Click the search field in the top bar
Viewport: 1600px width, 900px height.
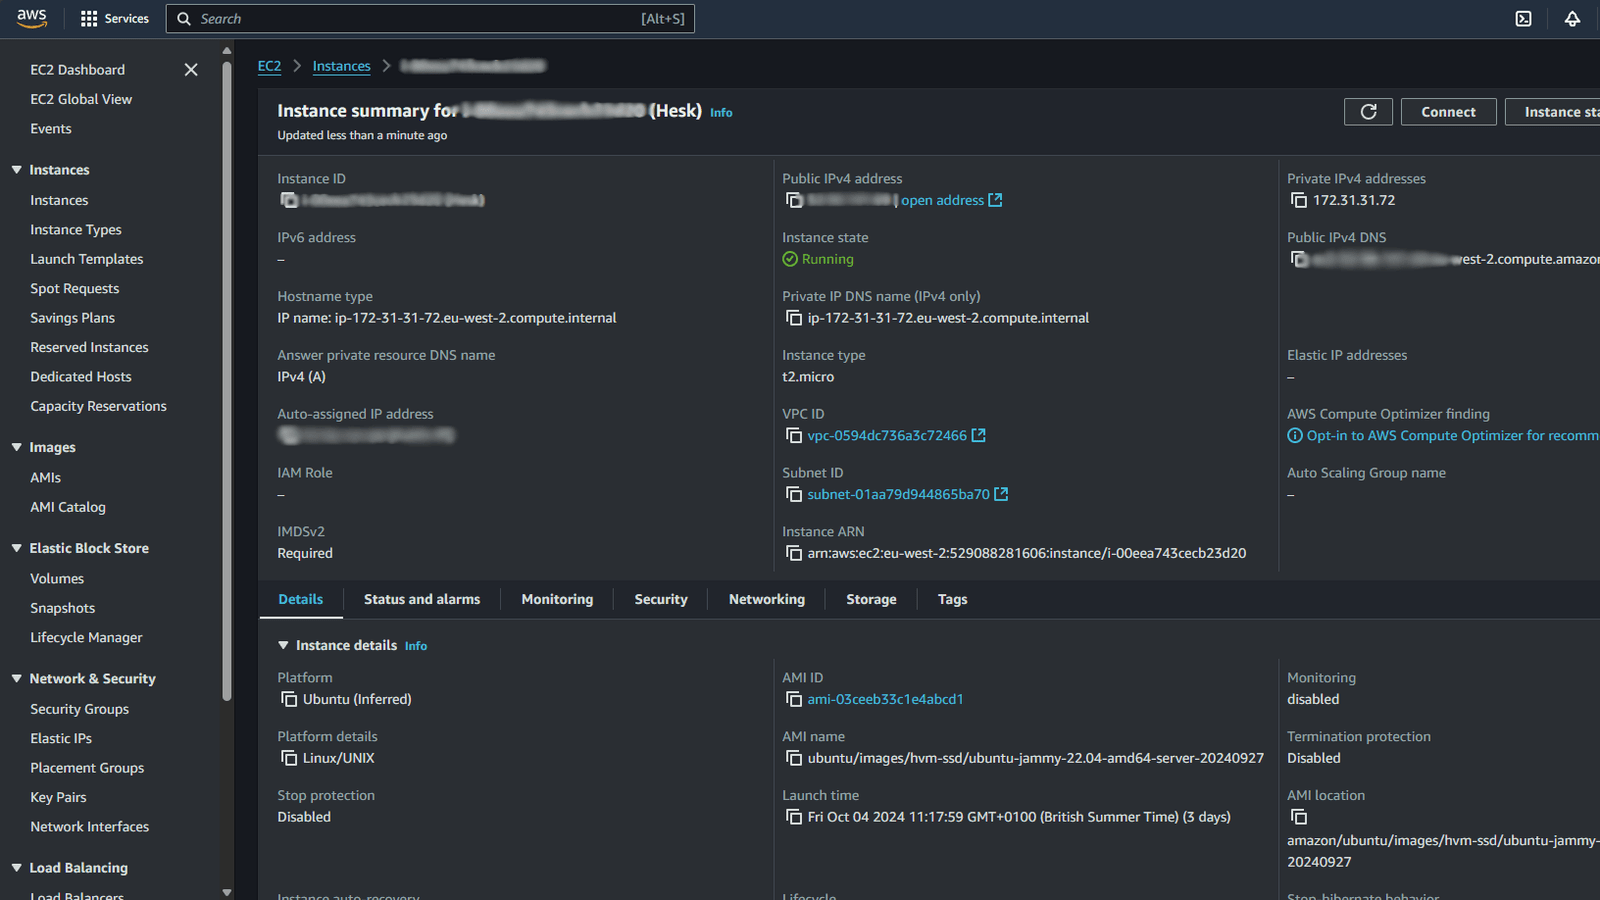click(430, 18)
